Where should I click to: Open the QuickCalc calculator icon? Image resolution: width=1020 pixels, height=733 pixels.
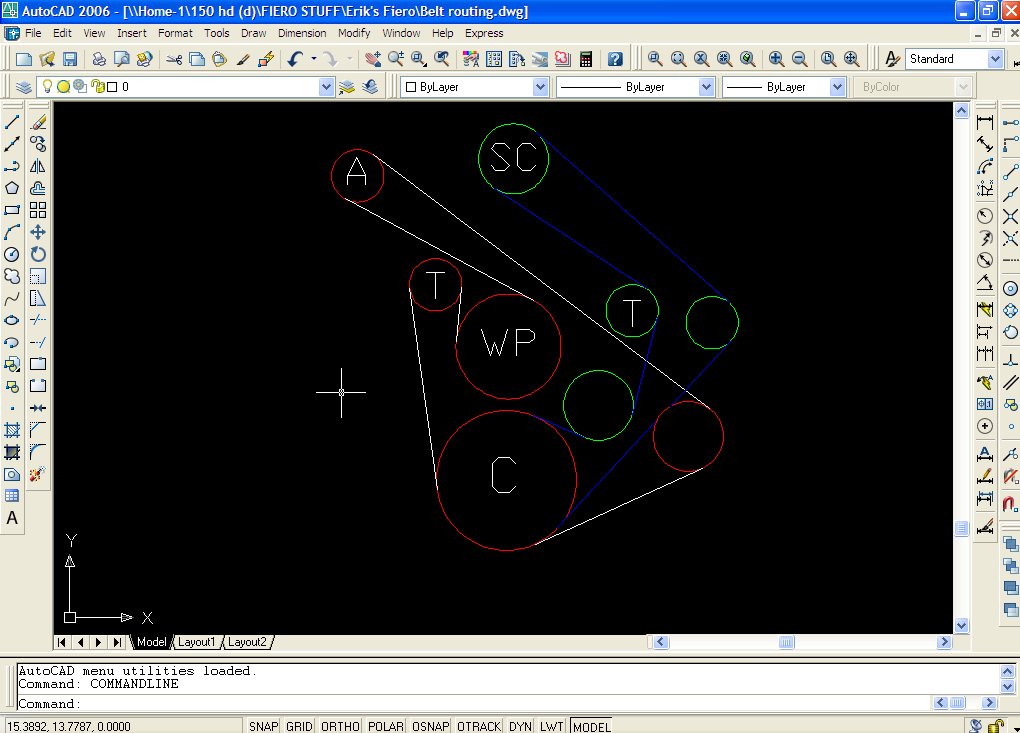click(586, 59)
